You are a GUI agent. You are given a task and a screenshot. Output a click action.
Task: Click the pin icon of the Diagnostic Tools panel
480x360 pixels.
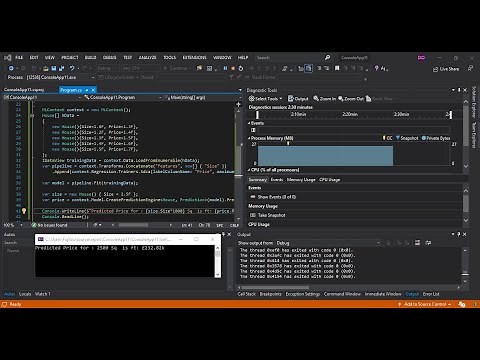point(459,90)
